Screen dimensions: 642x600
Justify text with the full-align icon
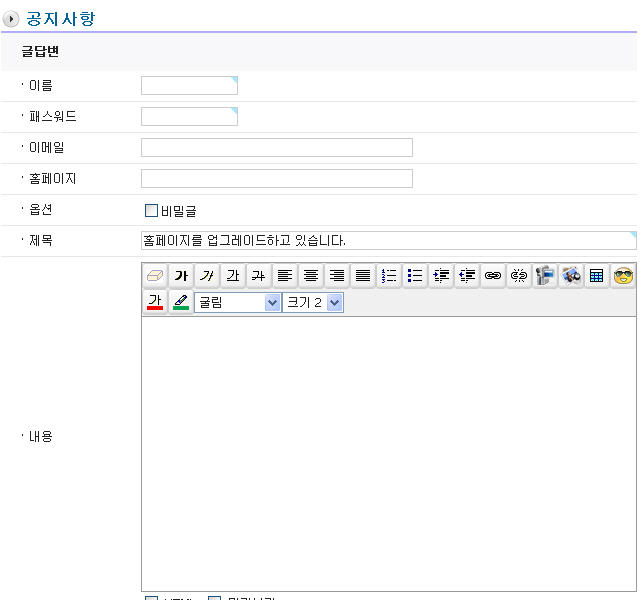(363, 276)
